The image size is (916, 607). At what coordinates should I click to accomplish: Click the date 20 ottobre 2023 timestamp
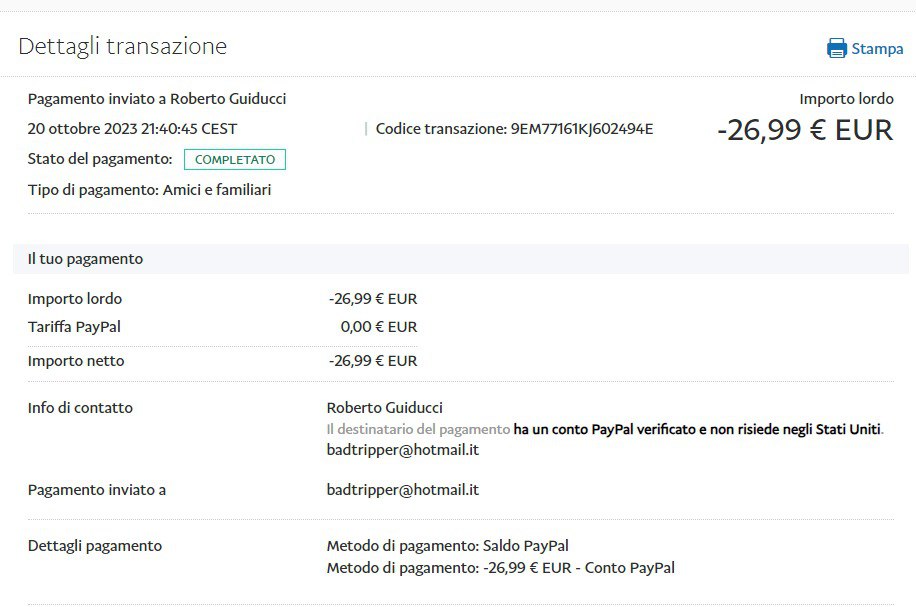point(132,129)
